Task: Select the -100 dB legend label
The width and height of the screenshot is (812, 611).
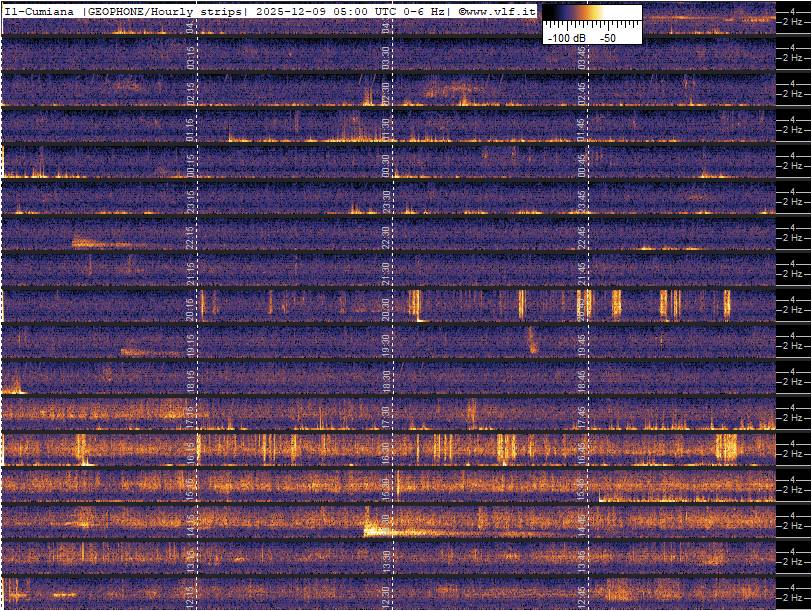Action: coord(566,37)
